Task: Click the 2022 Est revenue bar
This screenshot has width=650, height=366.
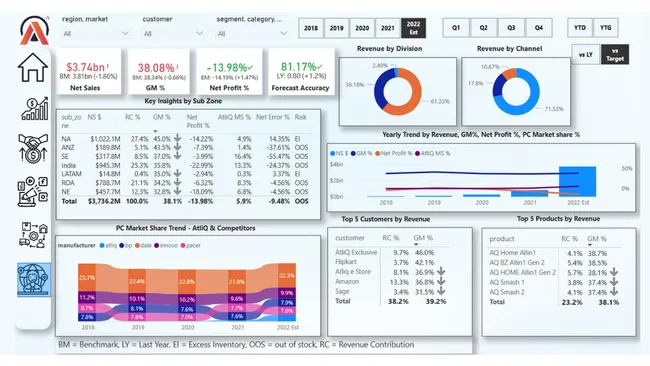Action: [577, 182]
